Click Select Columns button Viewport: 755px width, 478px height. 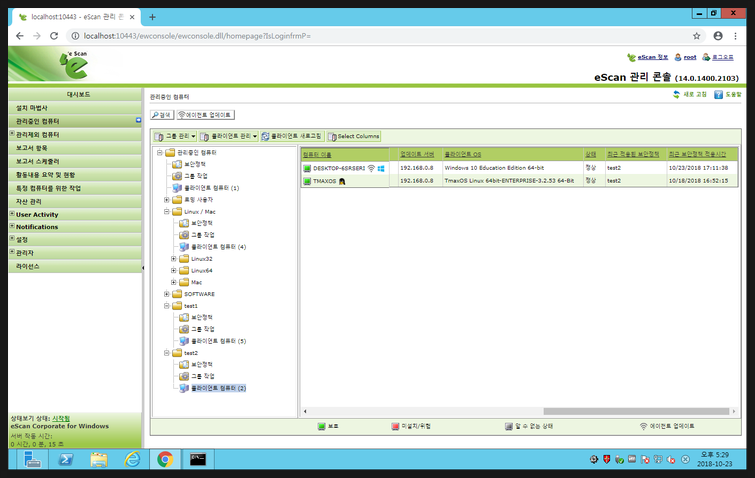pos(354,137)
